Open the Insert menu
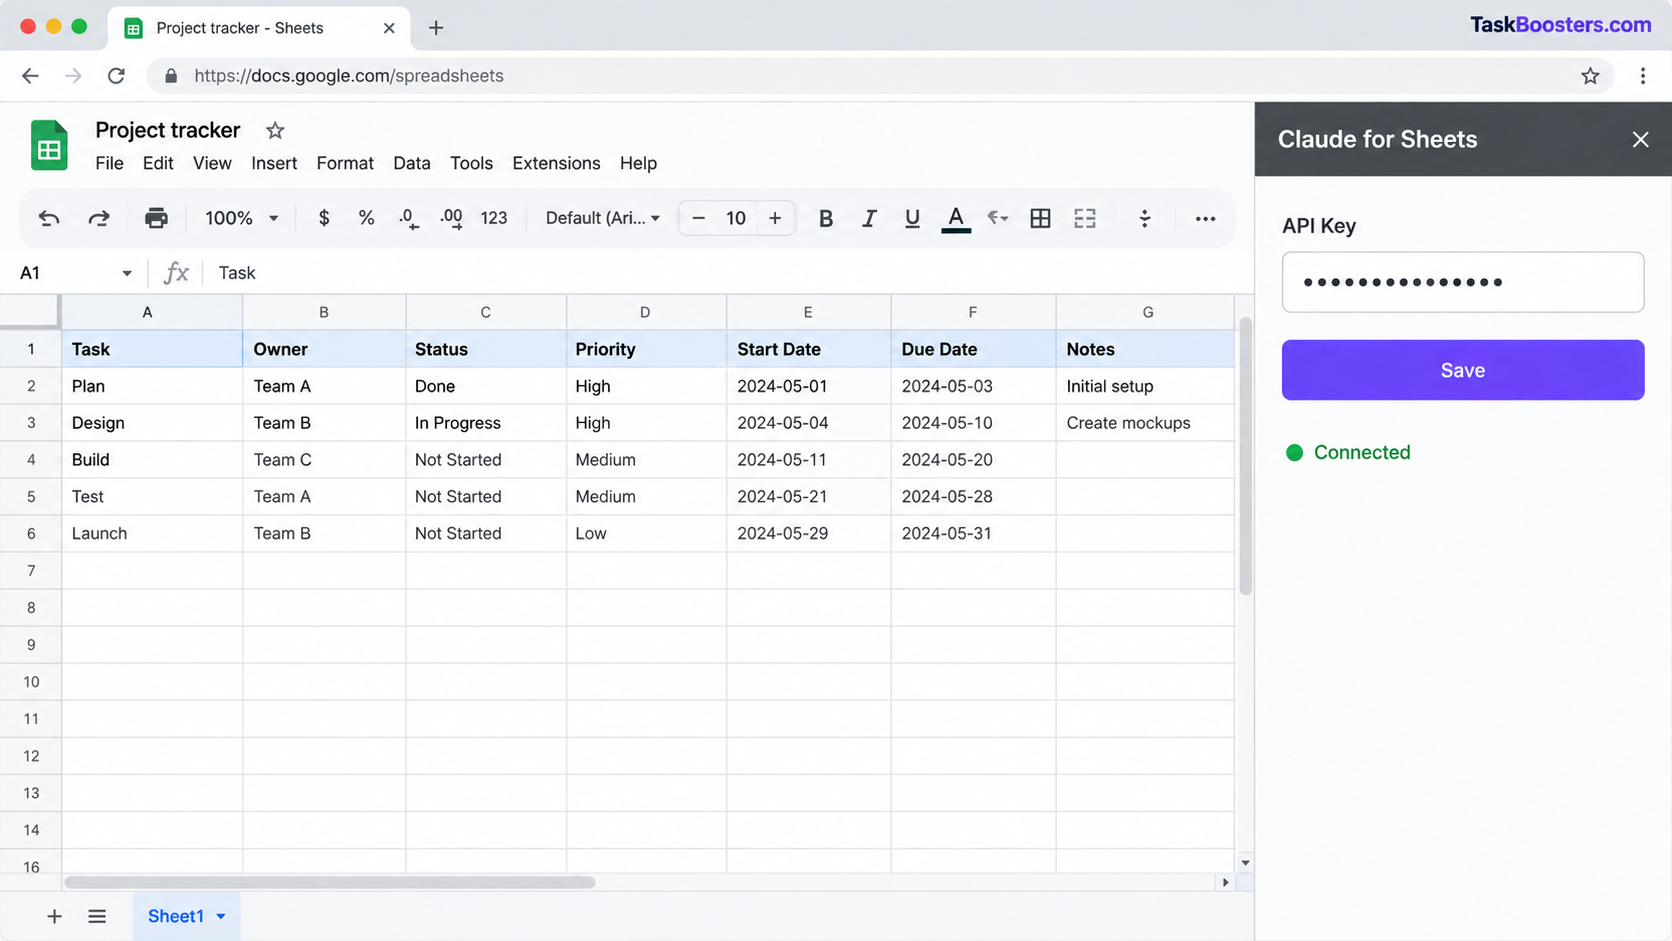 (274, 163)
